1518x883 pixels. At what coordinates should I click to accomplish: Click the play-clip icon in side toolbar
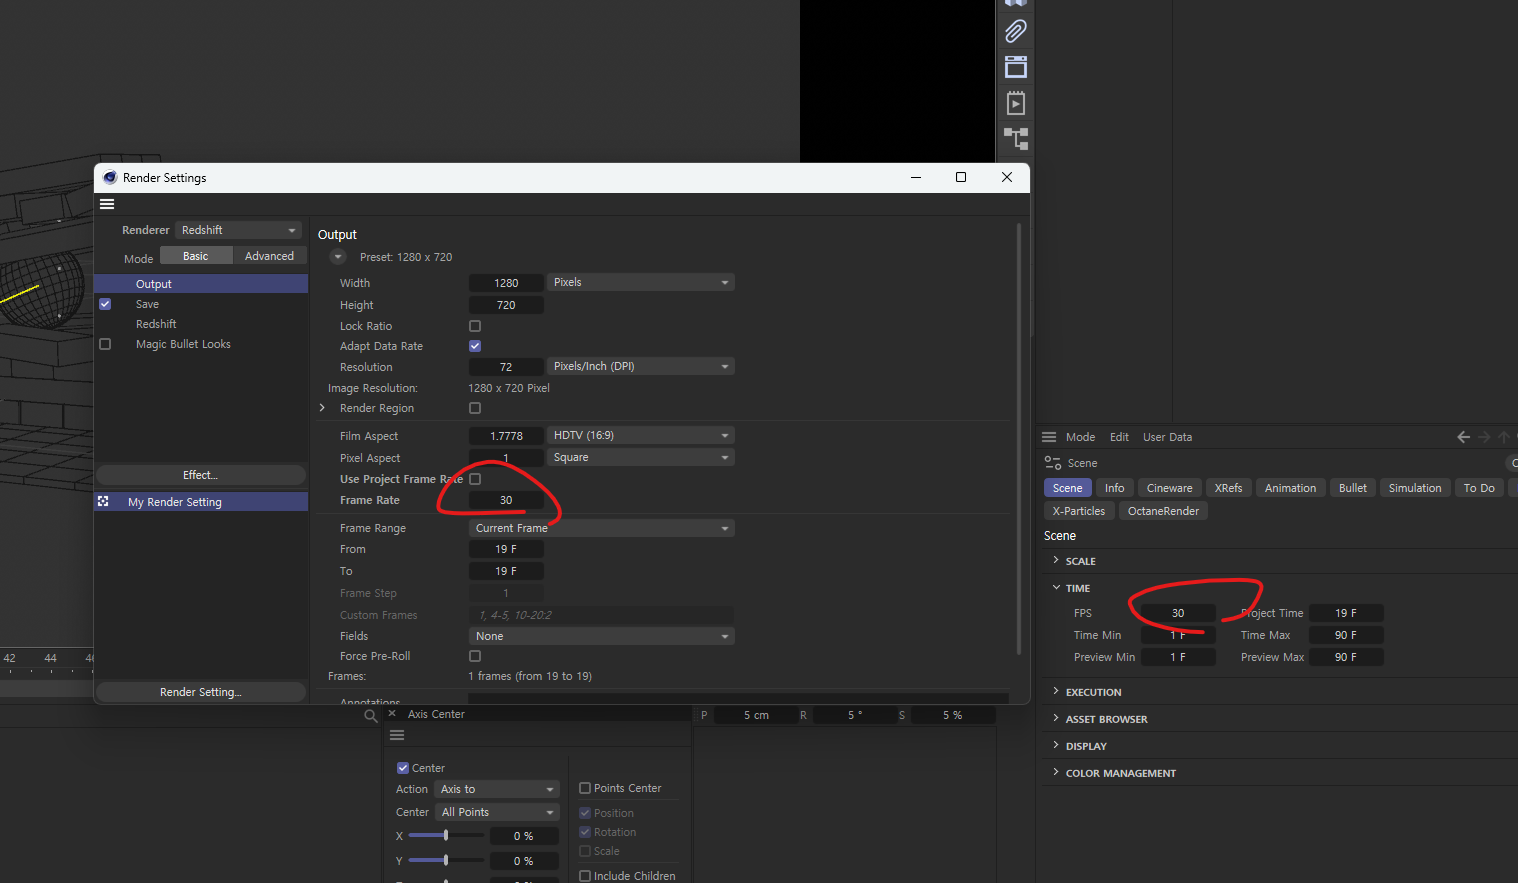[x=1015, y=103]
